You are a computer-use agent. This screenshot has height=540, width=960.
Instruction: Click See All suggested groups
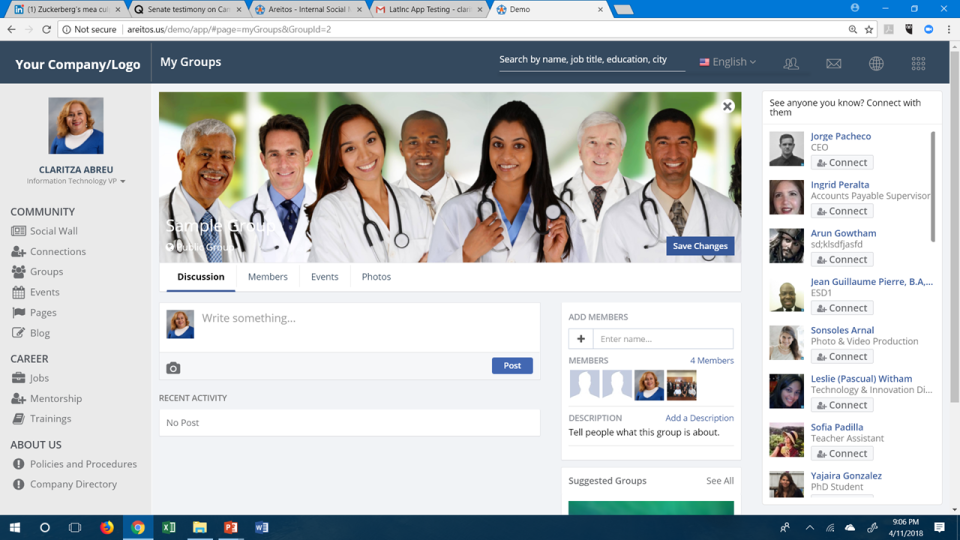[719, 481]
